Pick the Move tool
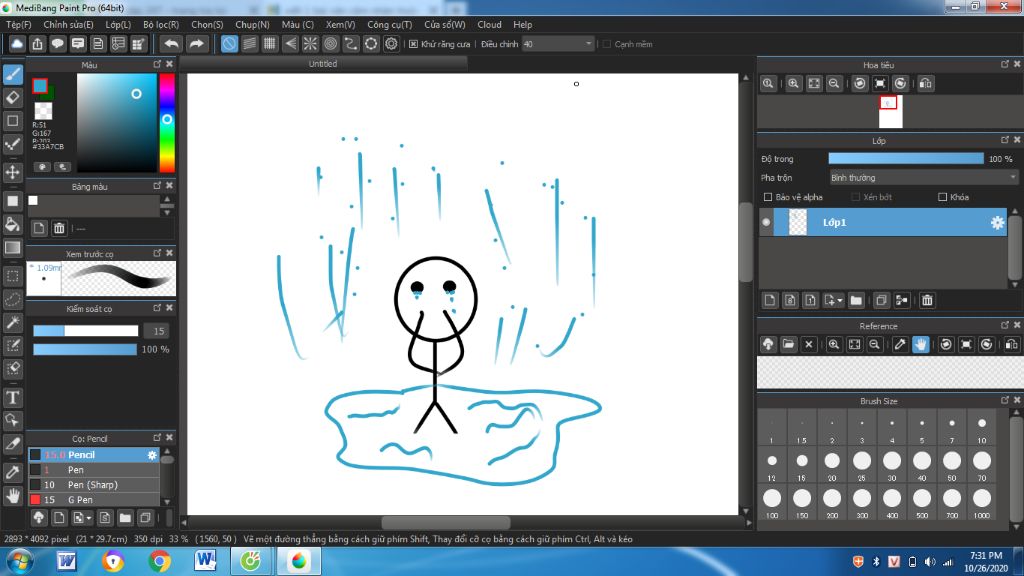Image resolution: width=1024 pixels, height=576 pixels. click(x=13, y=172)
